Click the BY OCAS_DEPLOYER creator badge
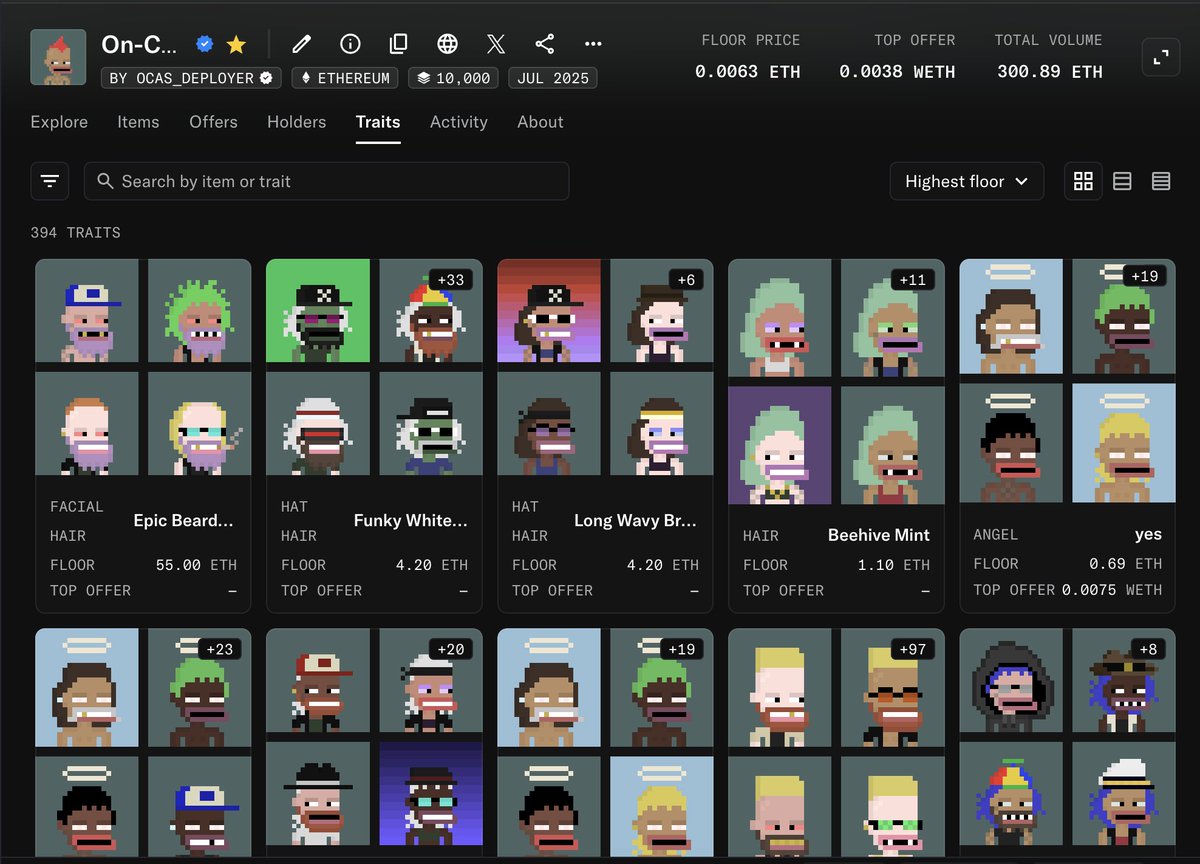The image size is (1200, 864). pyautogui.click(x=192, y=78)
